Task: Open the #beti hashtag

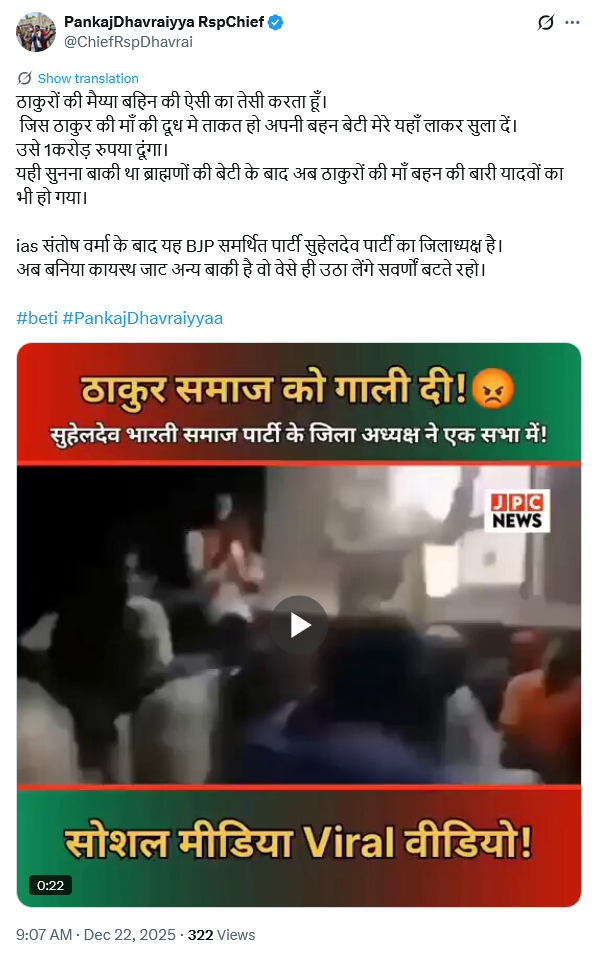Action: pyautogui.click(x=37, y=318)
